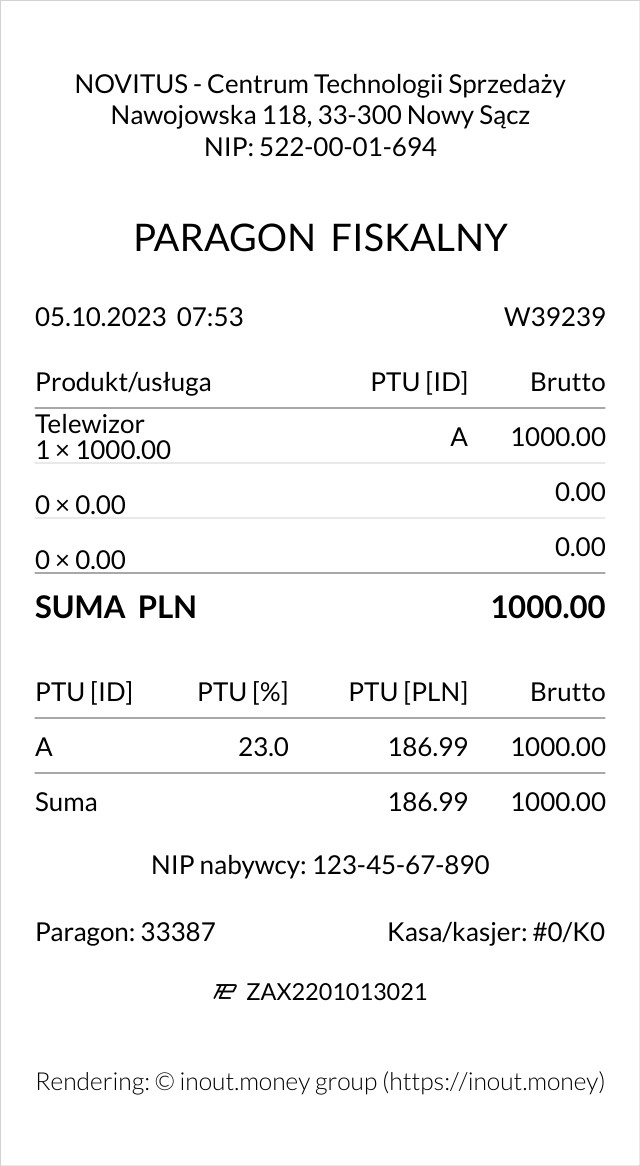Open the https://inout.money link in footer

pyautogui.click(x=494, y=1081)
